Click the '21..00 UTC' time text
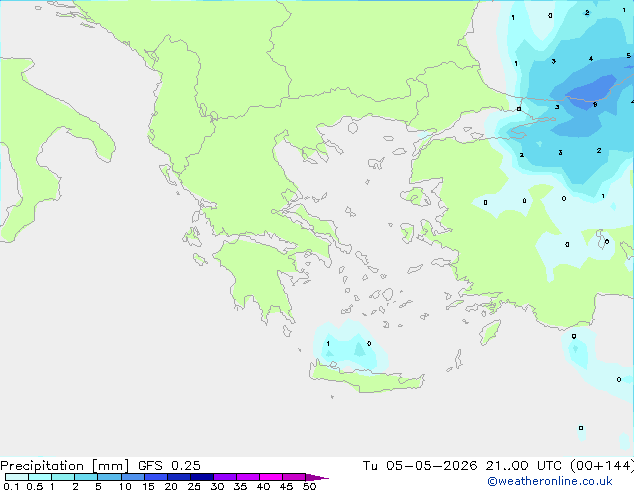 [524, 466]
